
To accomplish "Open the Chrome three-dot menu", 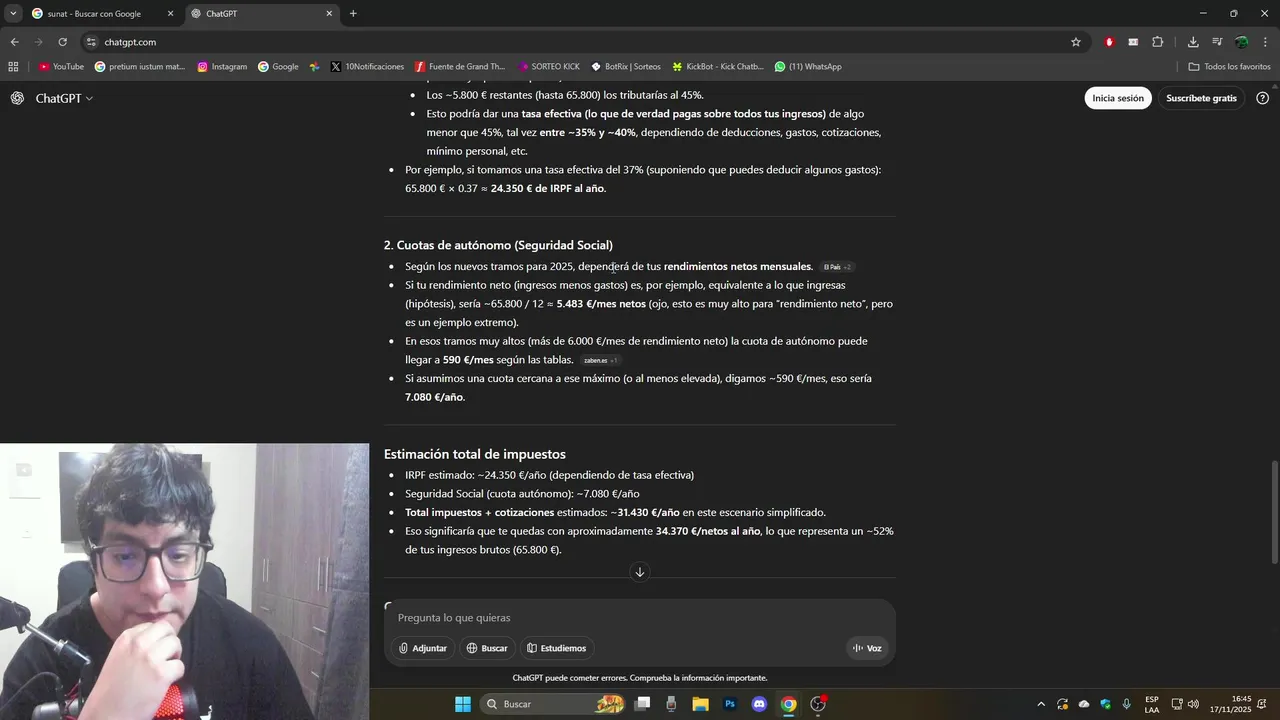I will click(1266, 42).
